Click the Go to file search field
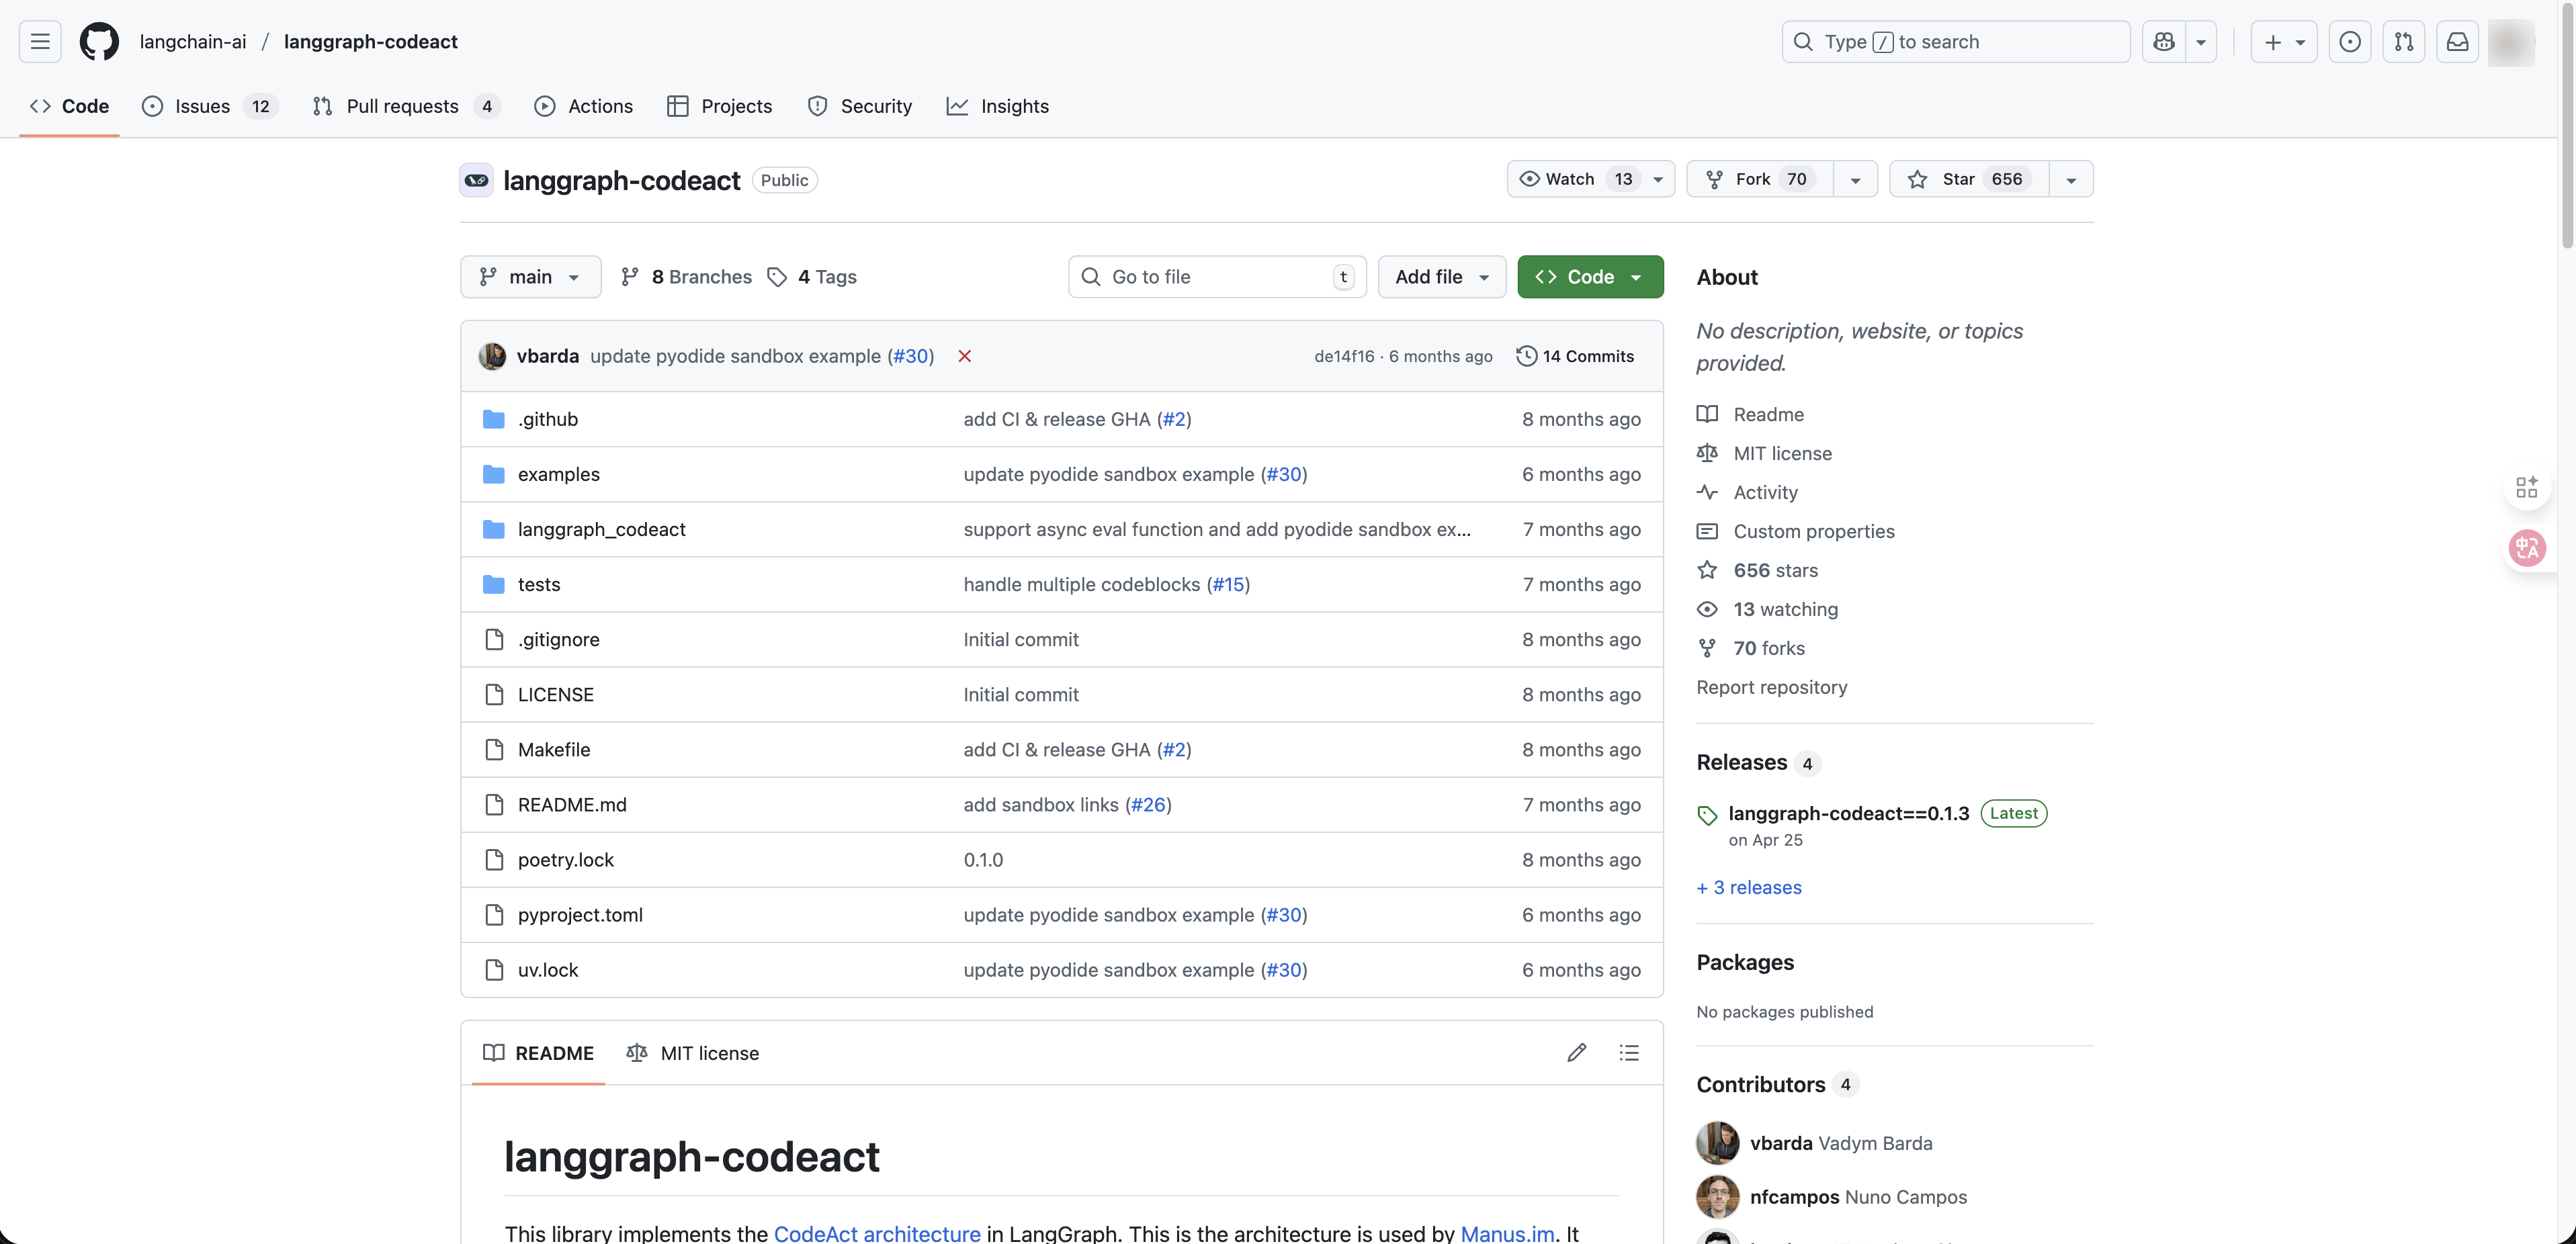The height and width of the screenshot is (1244, 2576). (x=1217, y=276)
